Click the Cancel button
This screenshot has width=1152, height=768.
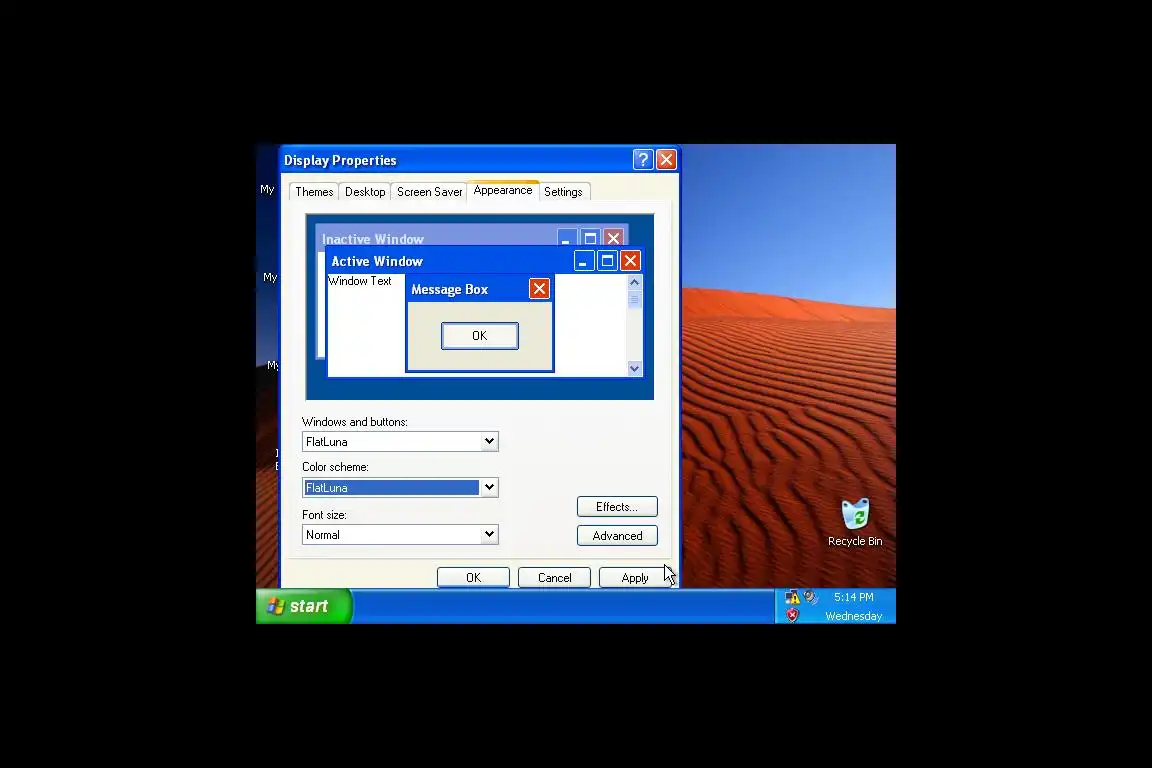click(554, 578)
